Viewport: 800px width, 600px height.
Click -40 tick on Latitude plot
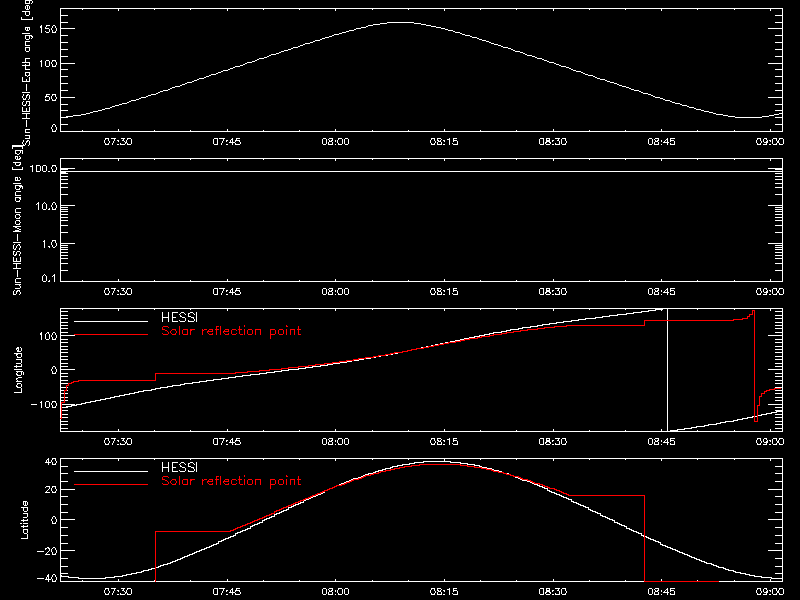[47, 579]
